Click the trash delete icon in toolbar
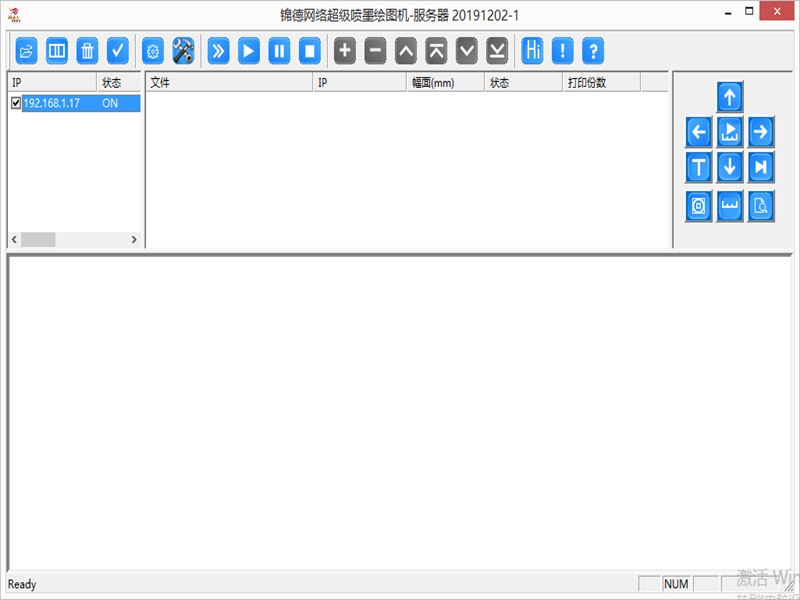This screenshot has width=800, height=600. 88,50
